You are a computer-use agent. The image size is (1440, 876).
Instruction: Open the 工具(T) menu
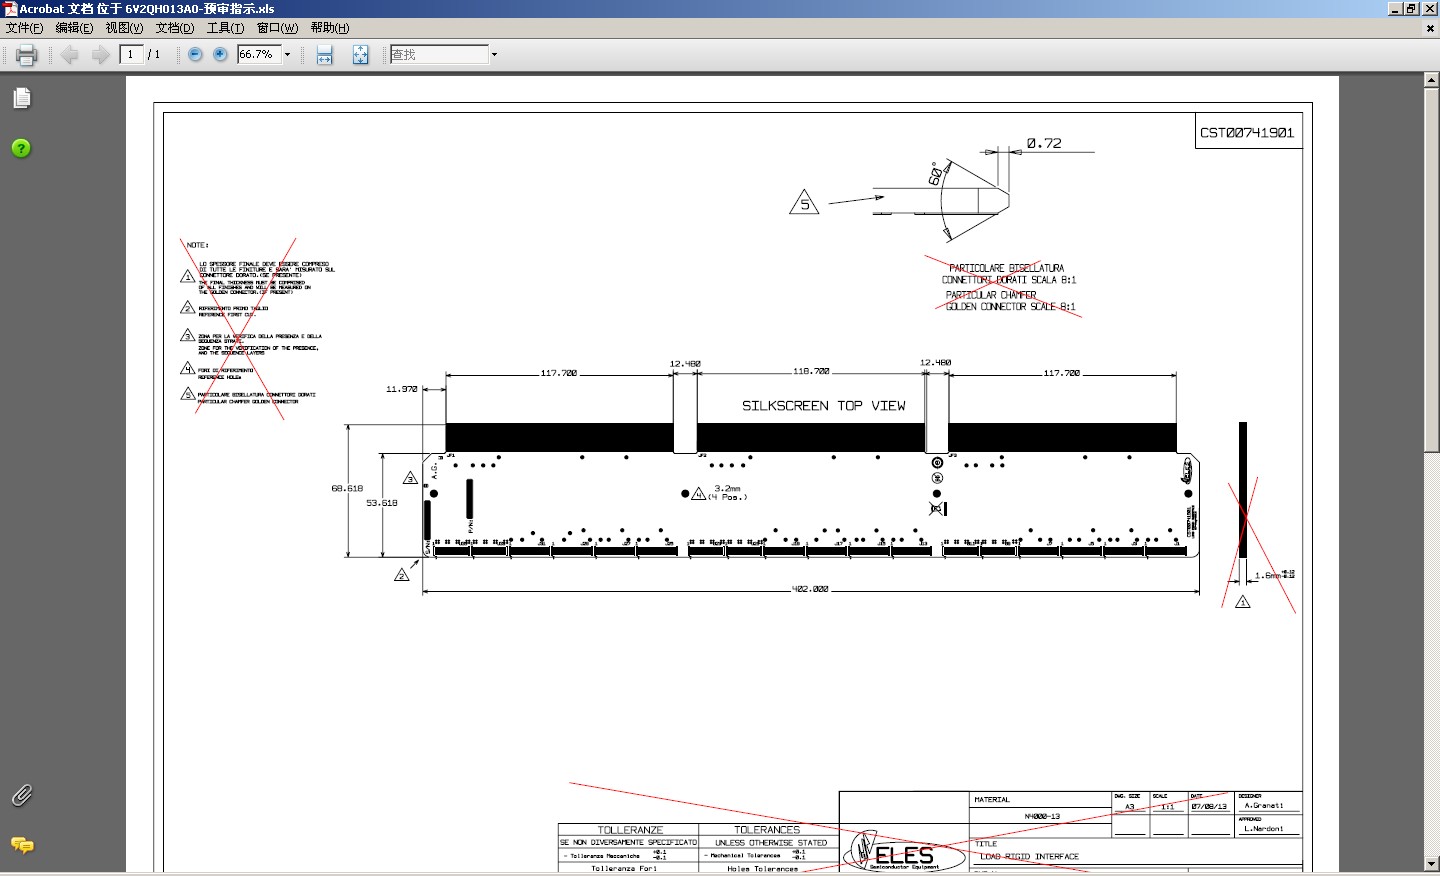point(225,28)
